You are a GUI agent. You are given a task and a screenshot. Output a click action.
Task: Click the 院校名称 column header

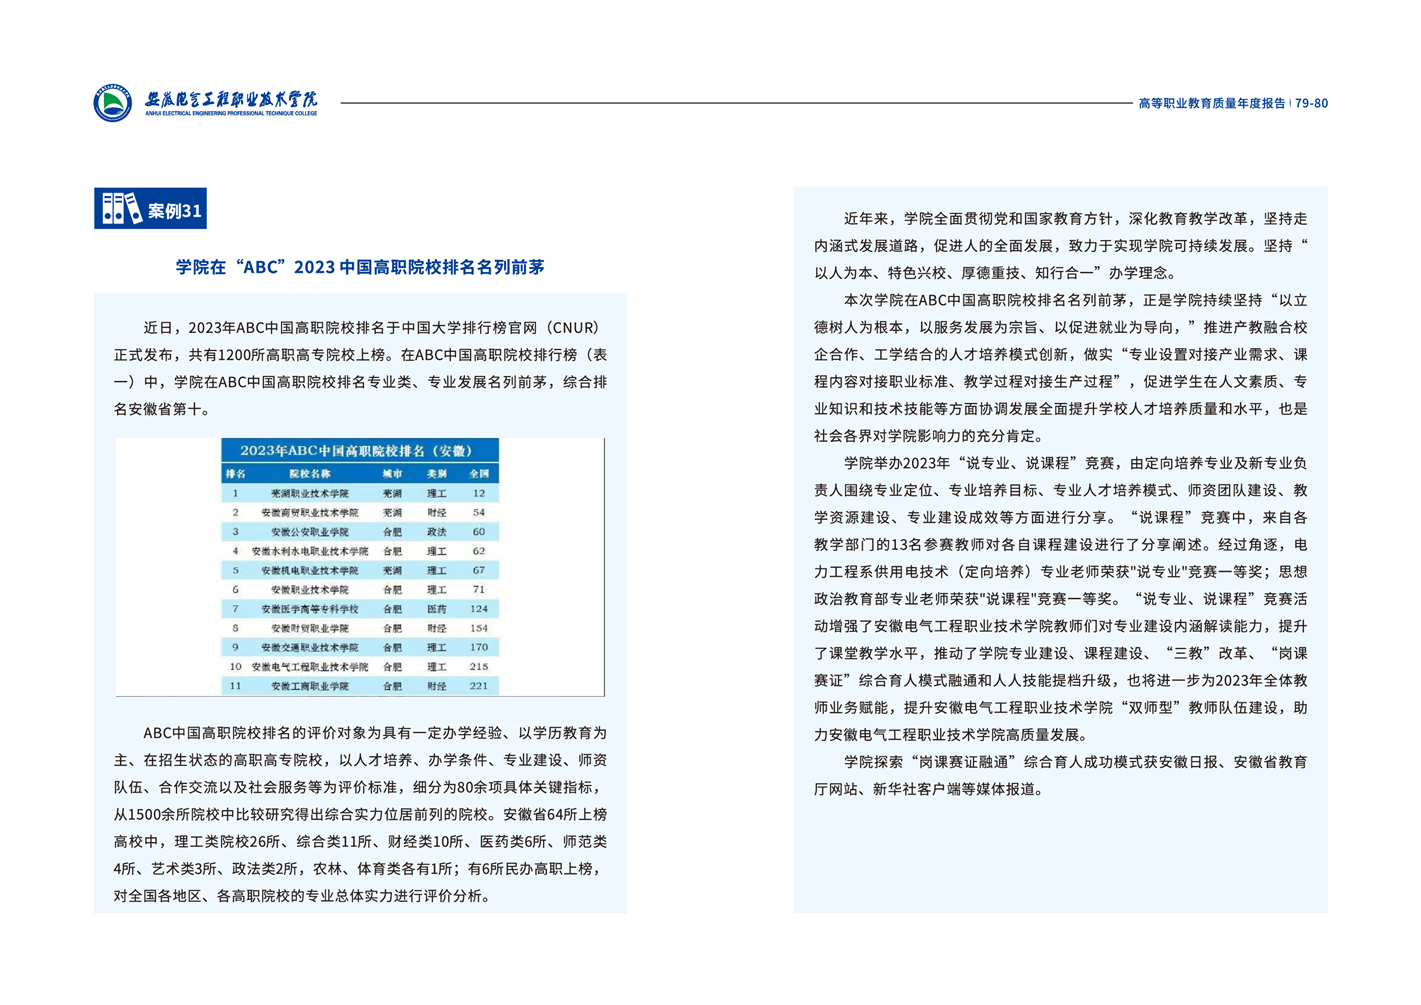[x=309, y=473]
